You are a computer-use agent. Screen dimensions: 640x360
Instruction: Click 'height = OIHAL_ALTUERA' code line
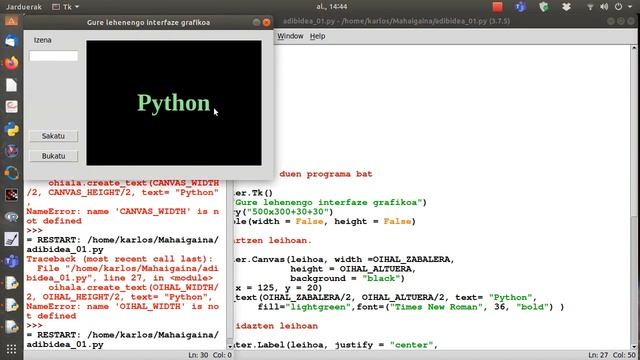coord(351,269)
